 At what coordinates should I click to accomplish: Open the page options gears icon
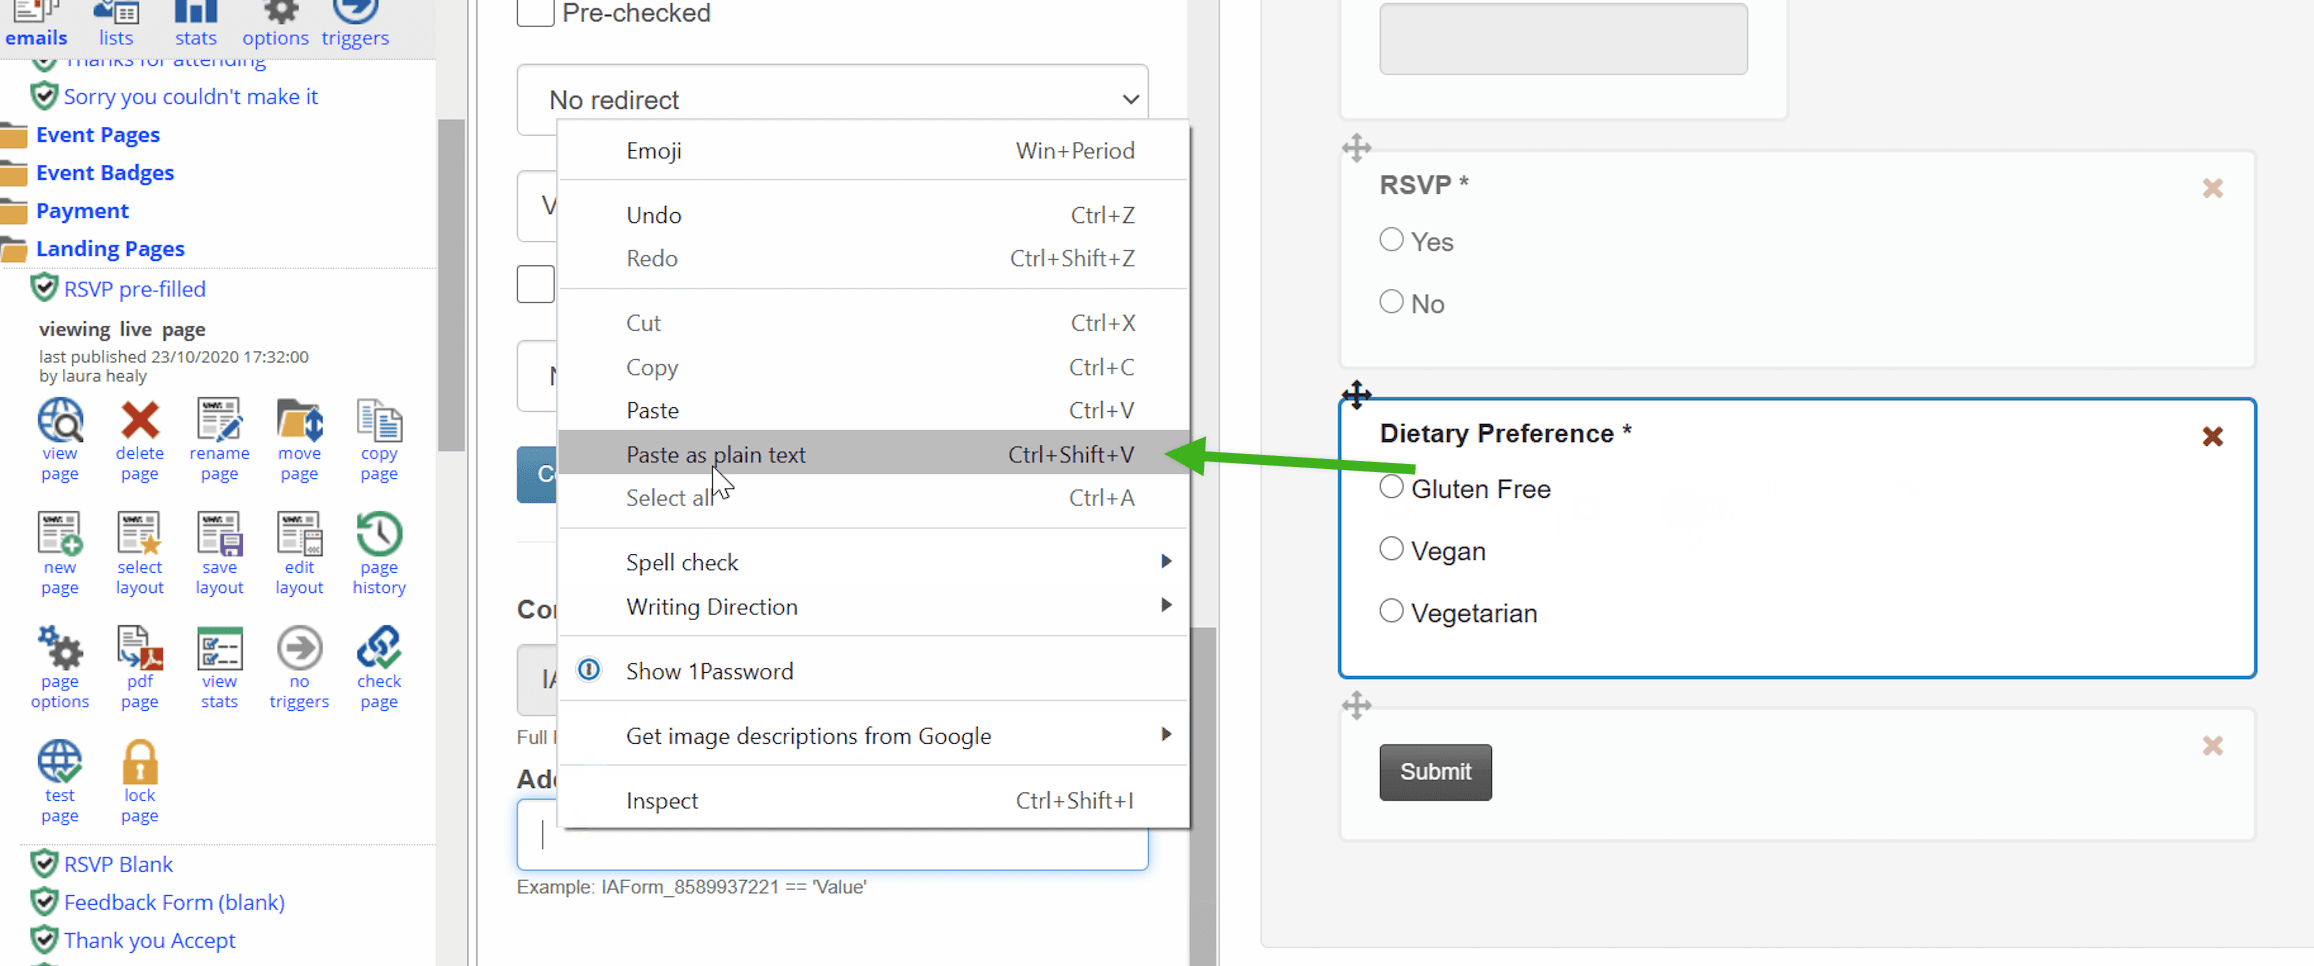60,648
